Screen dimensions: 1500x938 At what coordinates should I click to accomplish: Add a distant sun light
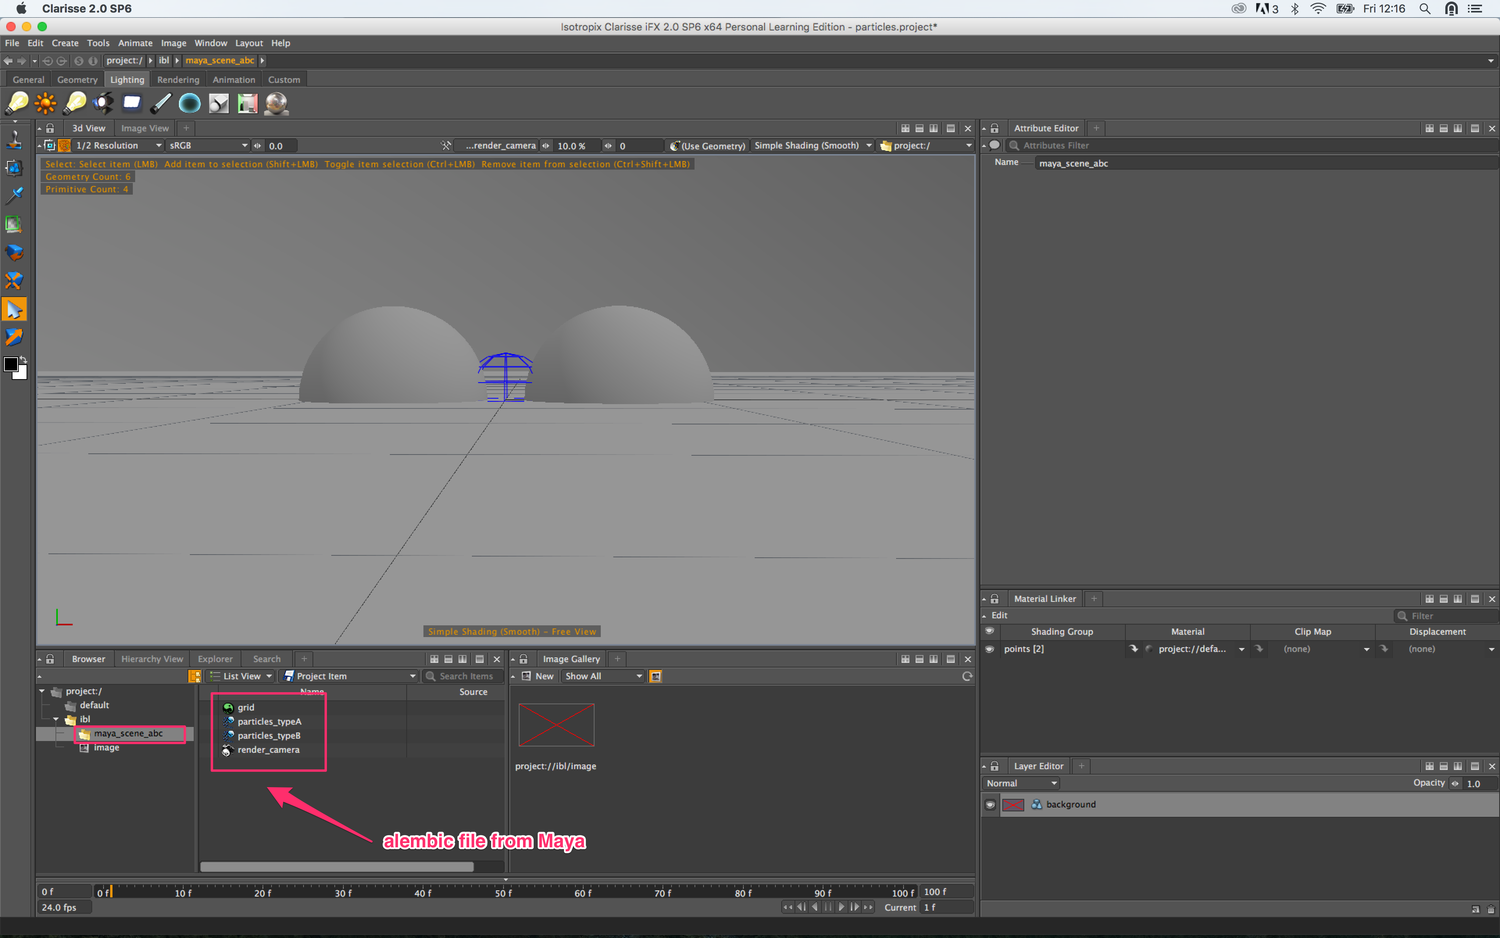[x=45, y=102]
